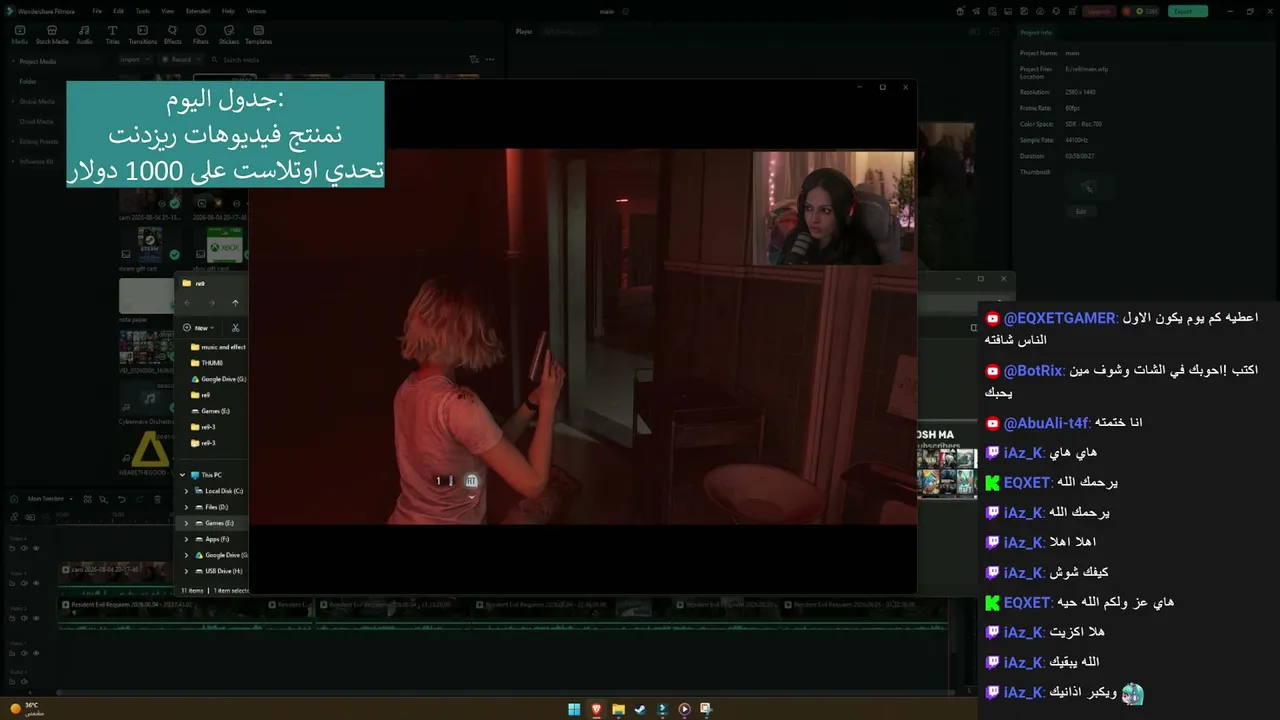The width and height of the screenshot is (1280, 720).
Task: Click the Help menu
Action: [x=228, y=11]
